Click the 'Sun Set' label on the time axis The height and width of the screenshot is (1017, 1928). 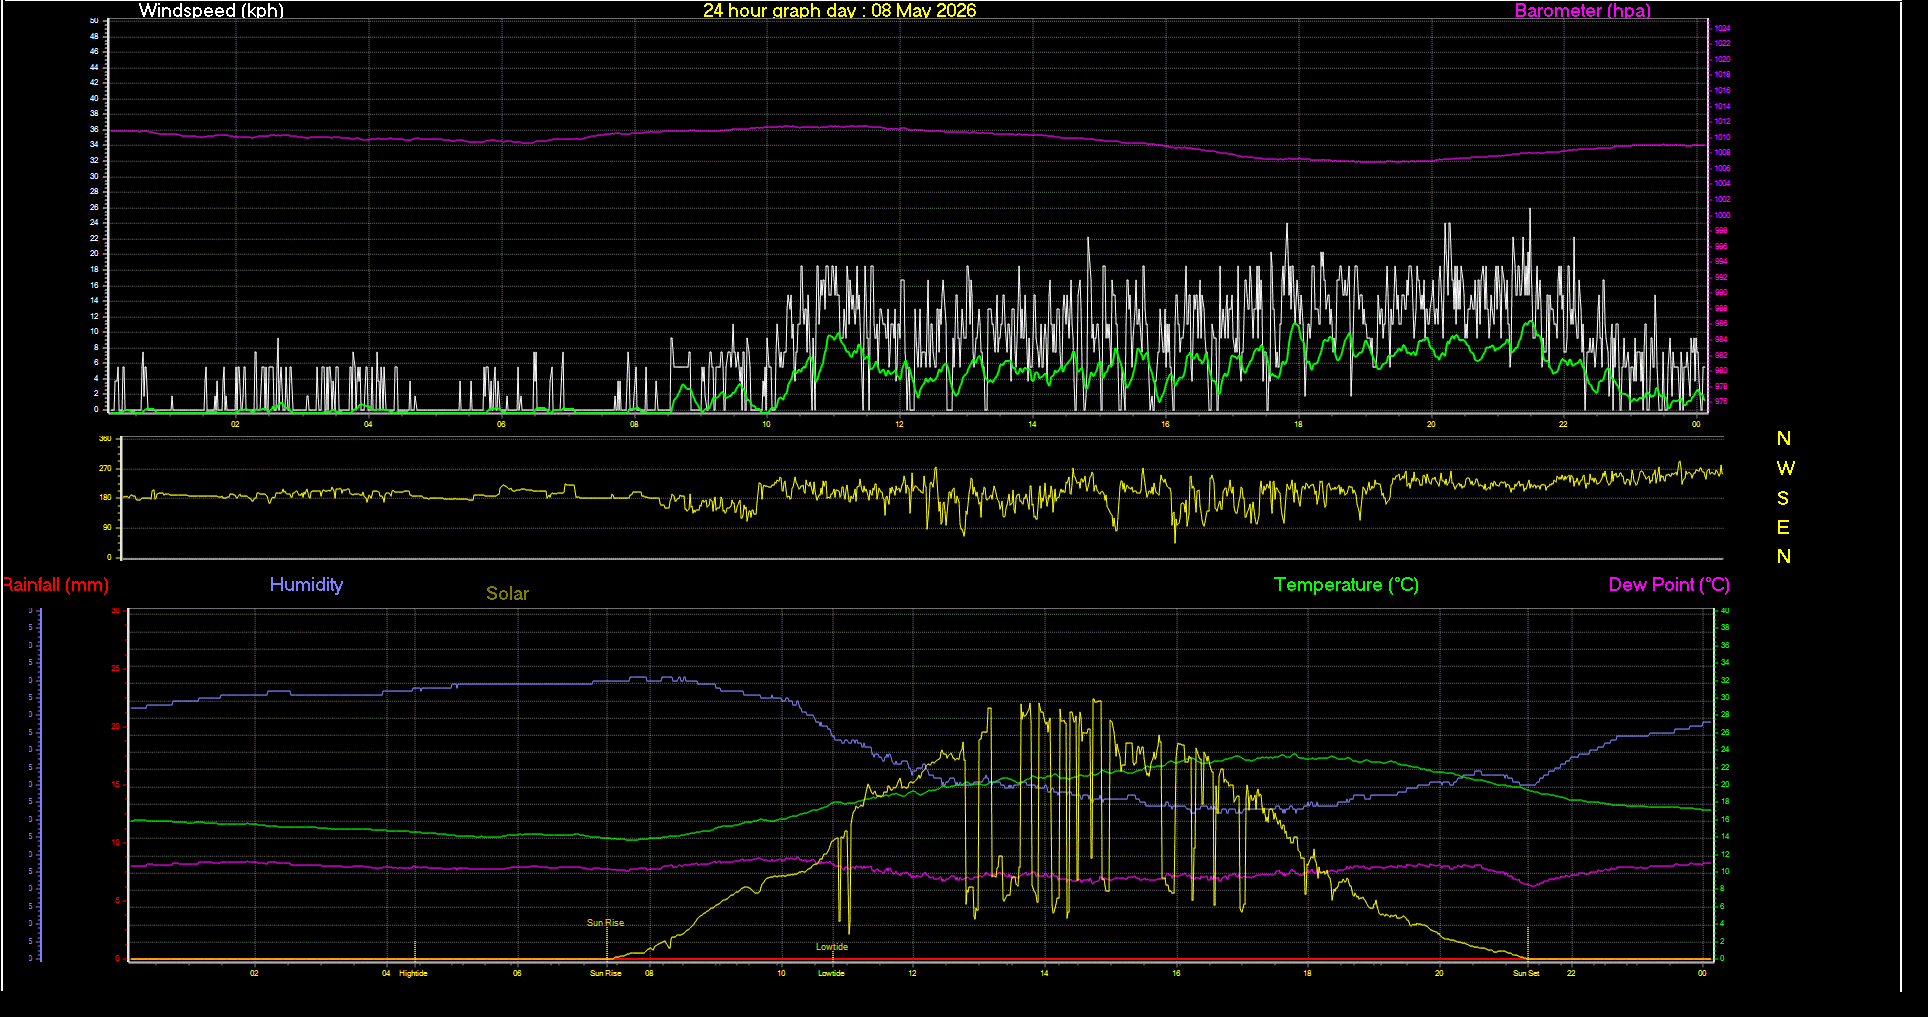[x=1526, y=973]
